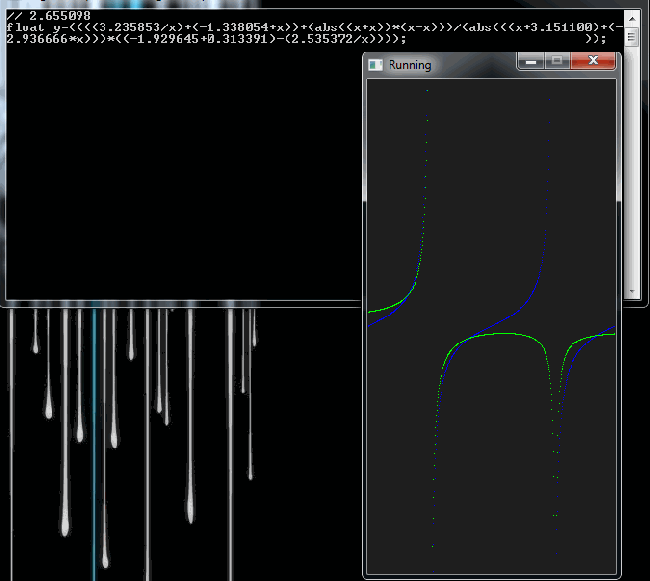Close the Running plot window
The height and width of the screenshot is (581, 650).
(597, 61)
